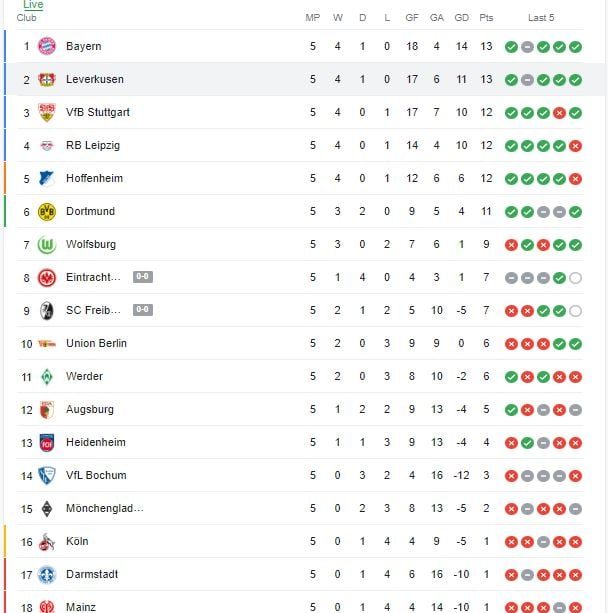The height and width of the screenshot is (613, 608).
Task: Click the Köln club crest icon
Action: [x=46, y=541]
